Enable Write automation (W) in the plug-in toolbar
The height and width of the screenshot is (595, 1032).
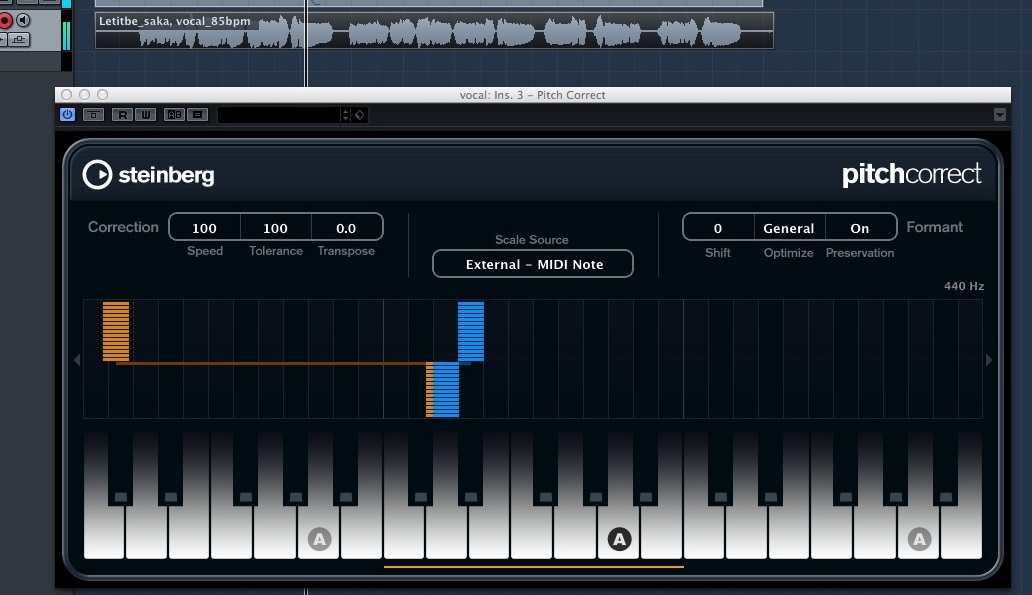coord(145,115)
